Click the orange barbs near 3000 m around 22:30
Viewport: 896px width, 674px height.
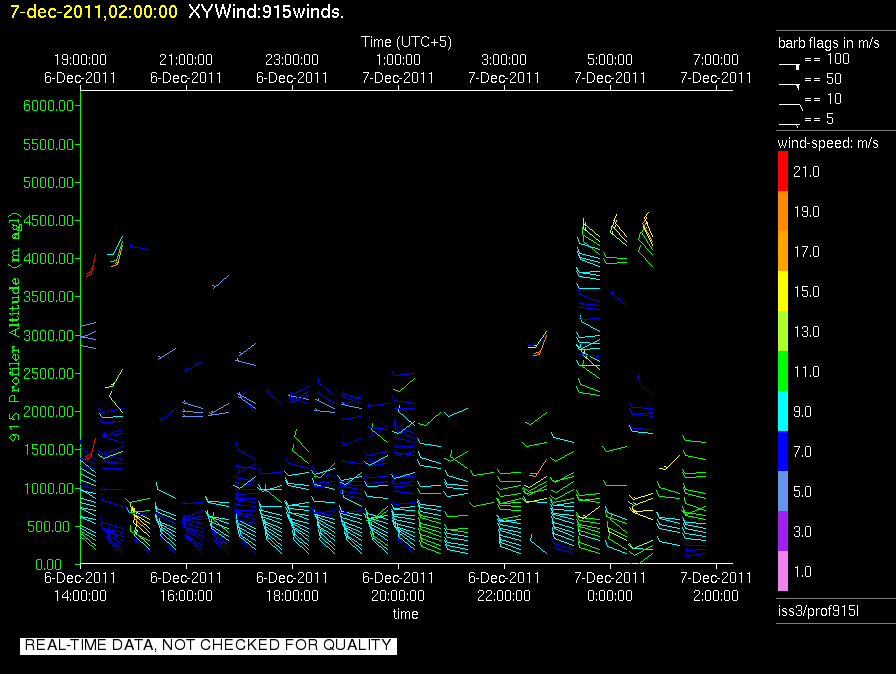click(x=540, y=344)
